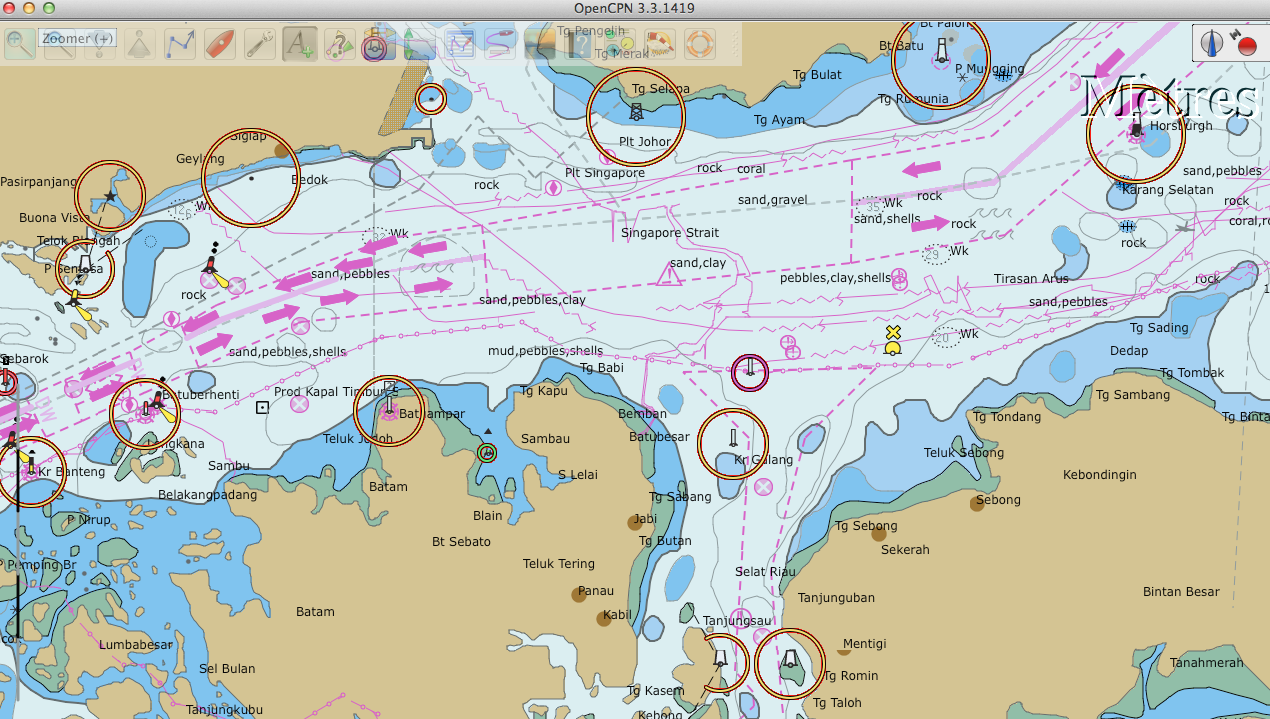Image resolution: width=1270 pixels, height=719 pixels.
Task: Click the Tirasan Arus label
Action: pyautogui.click(x=1031, y=279)
